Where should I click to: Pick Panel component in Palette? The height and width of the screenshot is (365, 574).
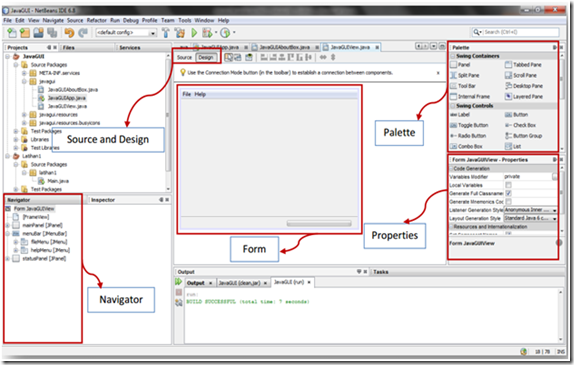[x=461, y=65]
